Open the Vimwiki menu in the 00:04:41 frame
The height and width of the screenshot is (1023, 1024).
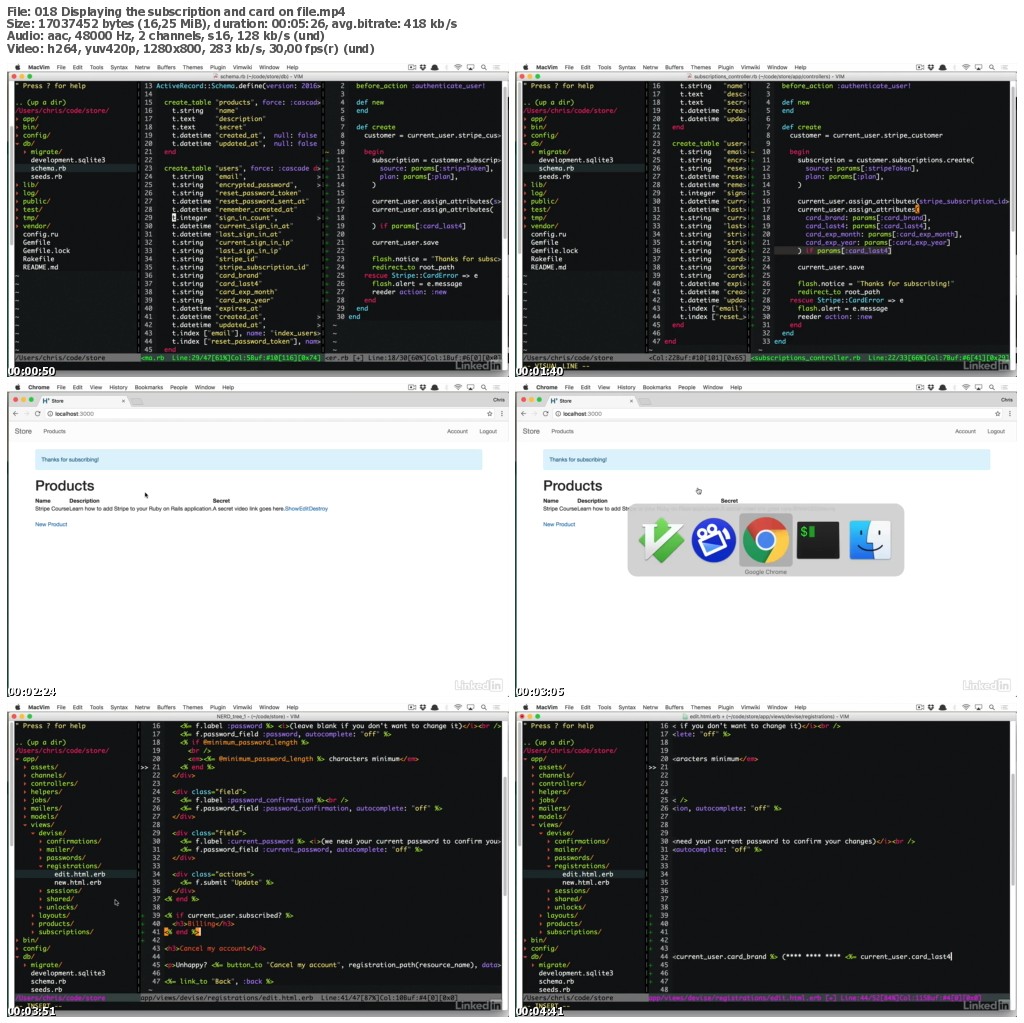tap(750, 707)
